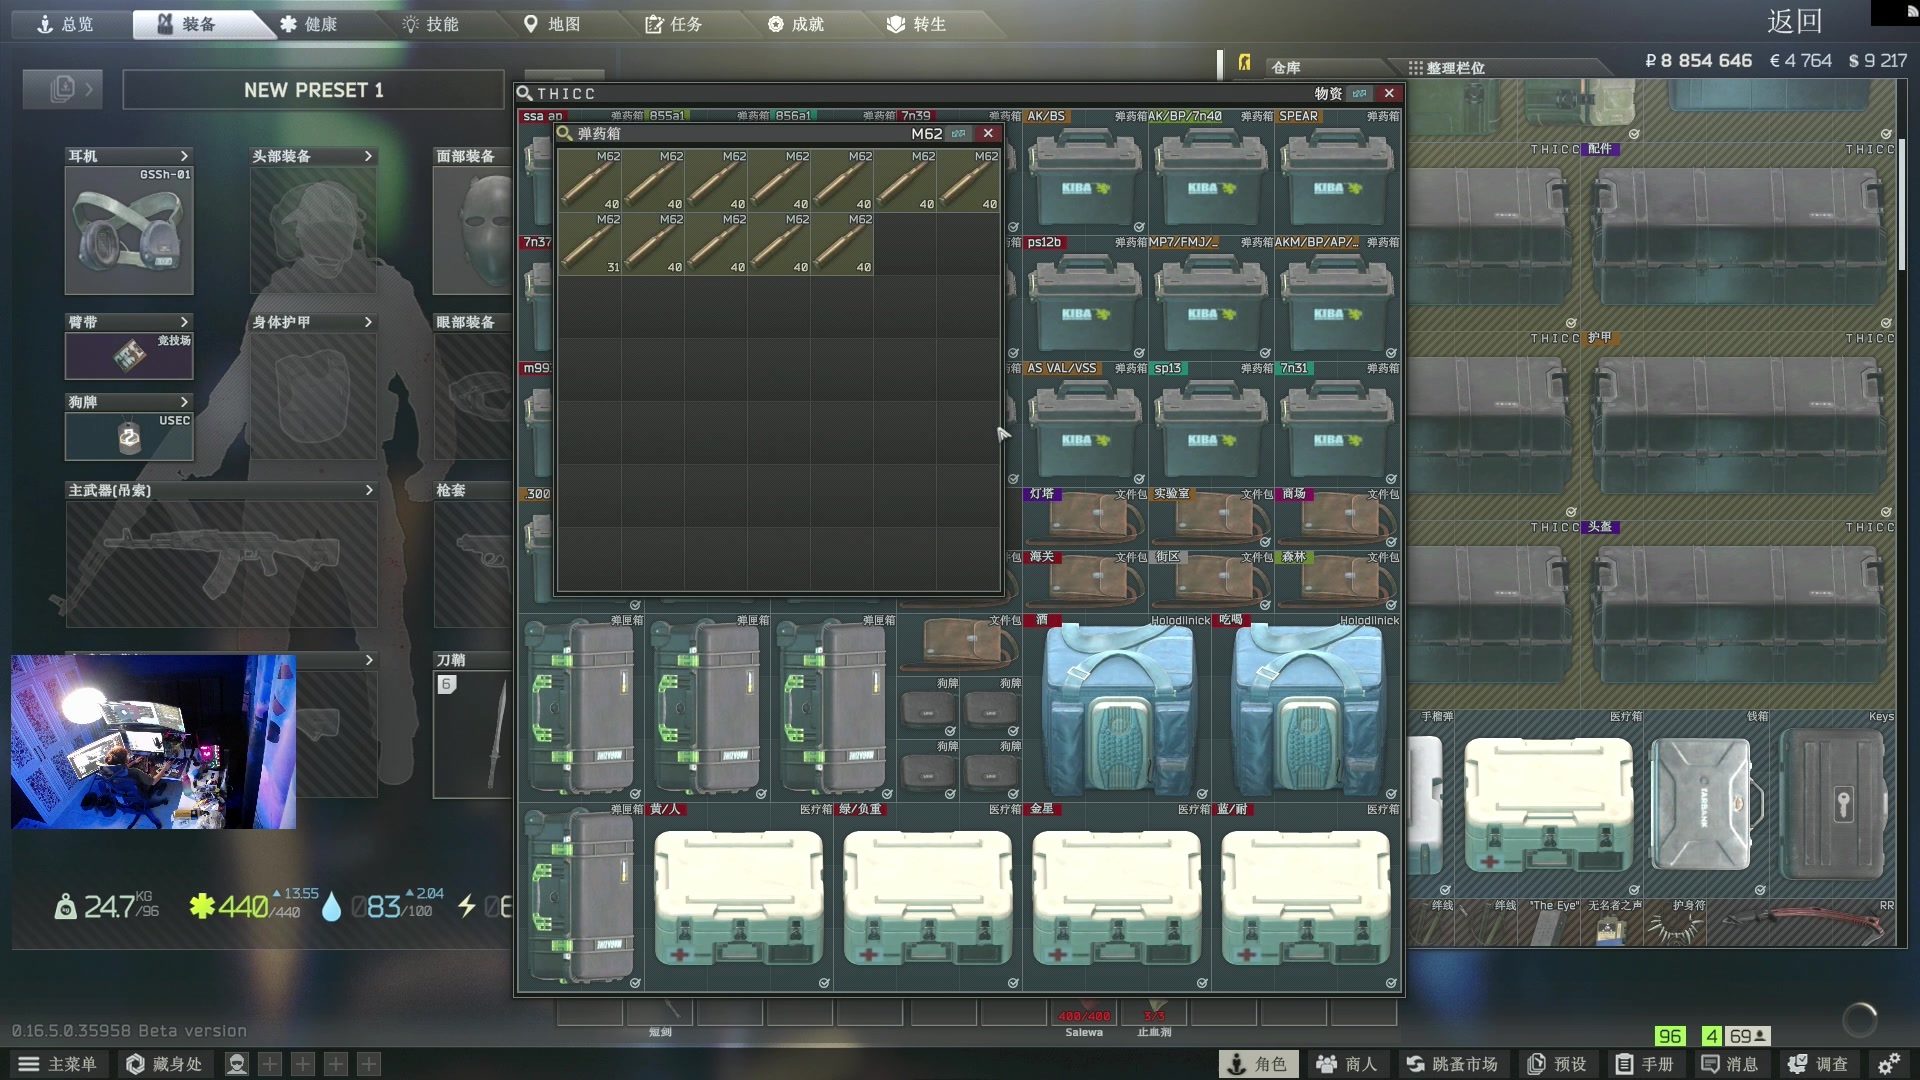Image resolution: width=1920 pixels, height=1080 pixels.
Task: Open the 绿/负重 medicine case
Action: pyautogui.click(x=928, y=898)
